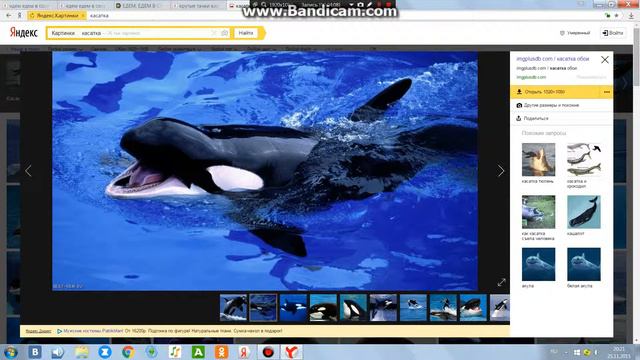Open как касатка съела человека related thumbnail
Image resolution: width=640 pixels, height=360 pixels.
pos(538,212)
